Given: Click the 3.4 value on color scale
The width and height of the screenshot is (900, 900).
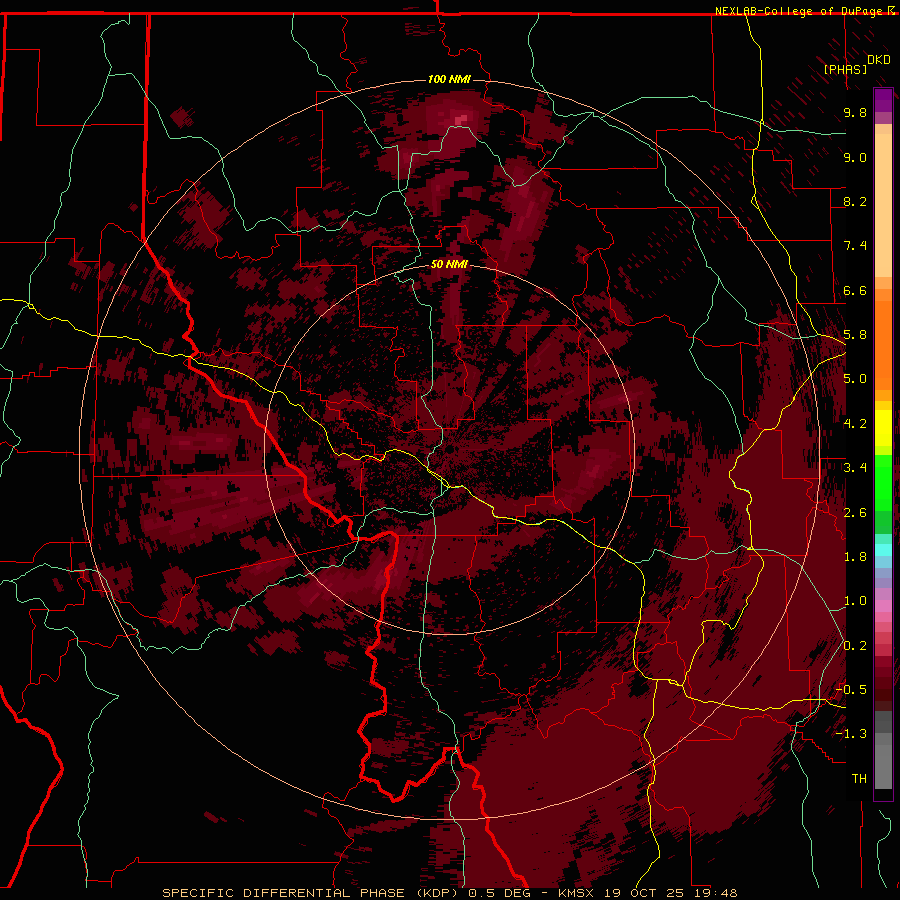Looking at the screenshot, I should (x=855, y=468).
